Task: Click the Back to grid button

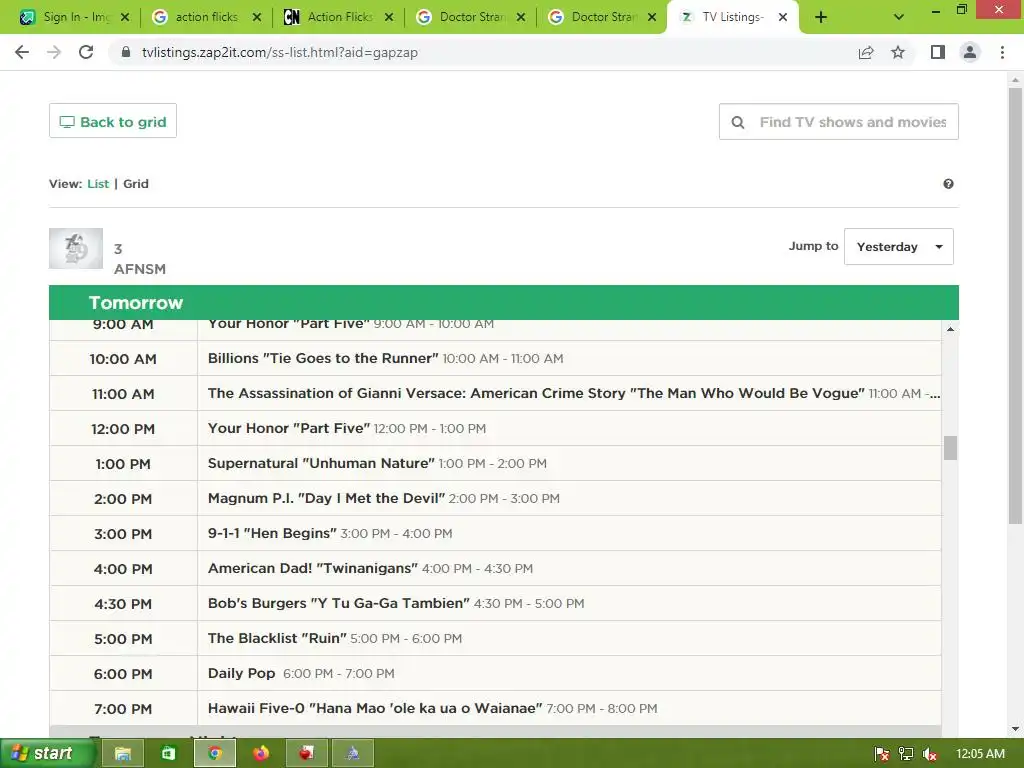Action: [113, 121]
